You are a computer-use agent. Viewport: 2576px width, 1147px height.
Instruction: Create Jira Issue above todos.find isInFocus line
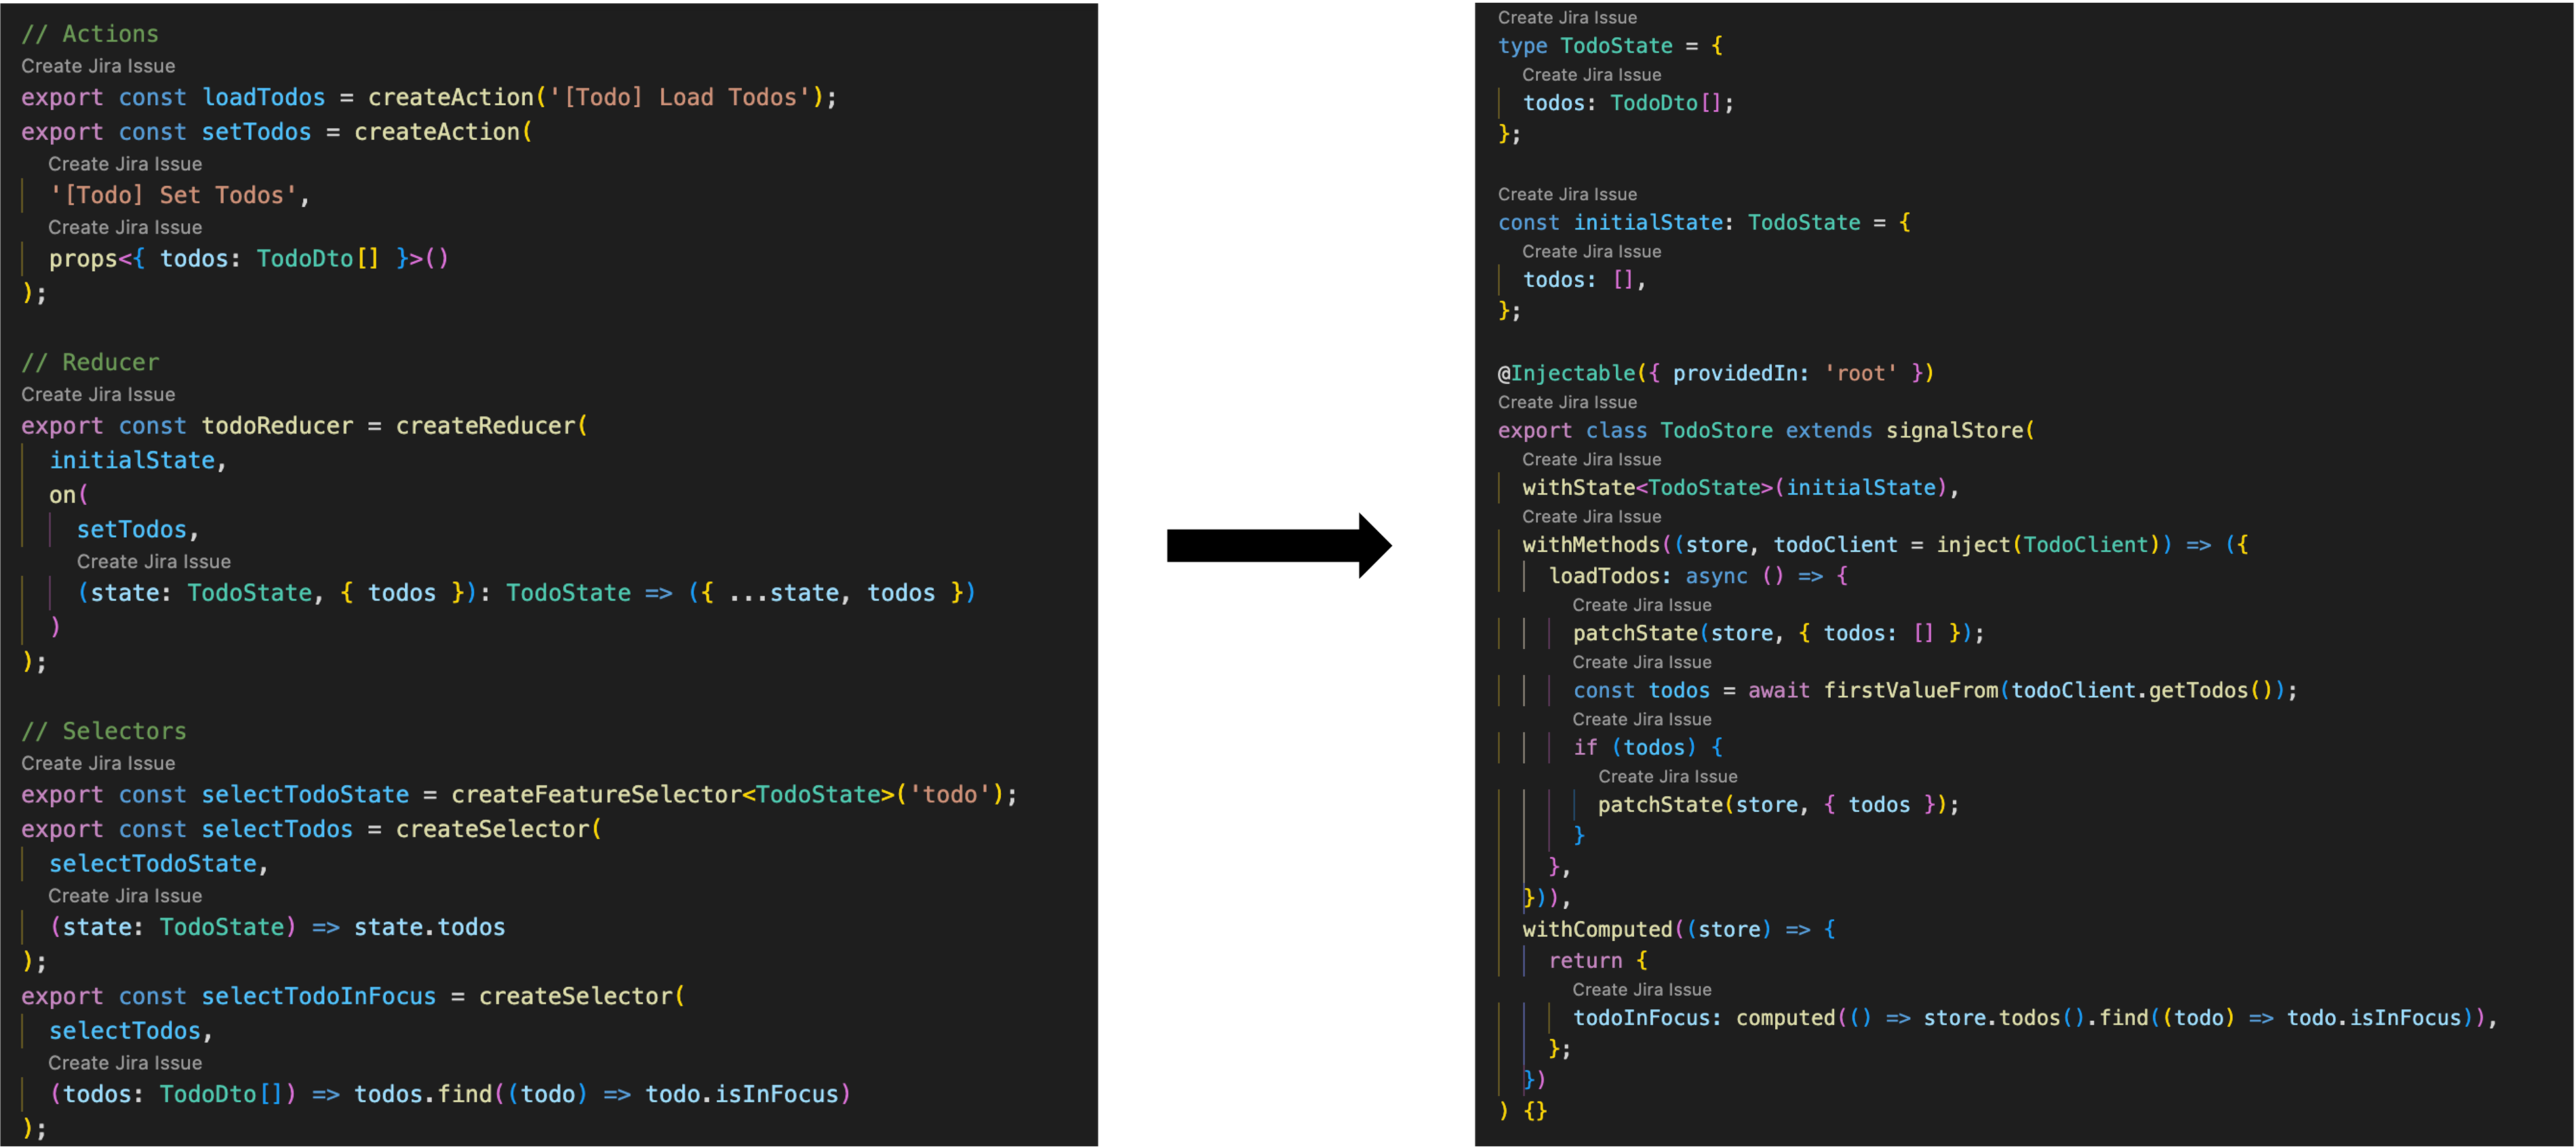pyautogui.click(x=124, y=1063)
